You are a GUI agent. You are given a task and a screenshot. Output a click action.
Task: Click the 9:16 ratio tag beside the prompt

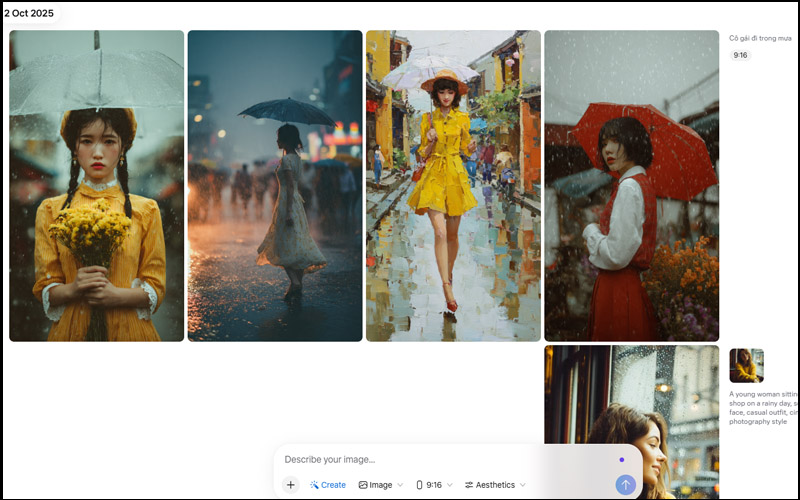click(741, 55)
